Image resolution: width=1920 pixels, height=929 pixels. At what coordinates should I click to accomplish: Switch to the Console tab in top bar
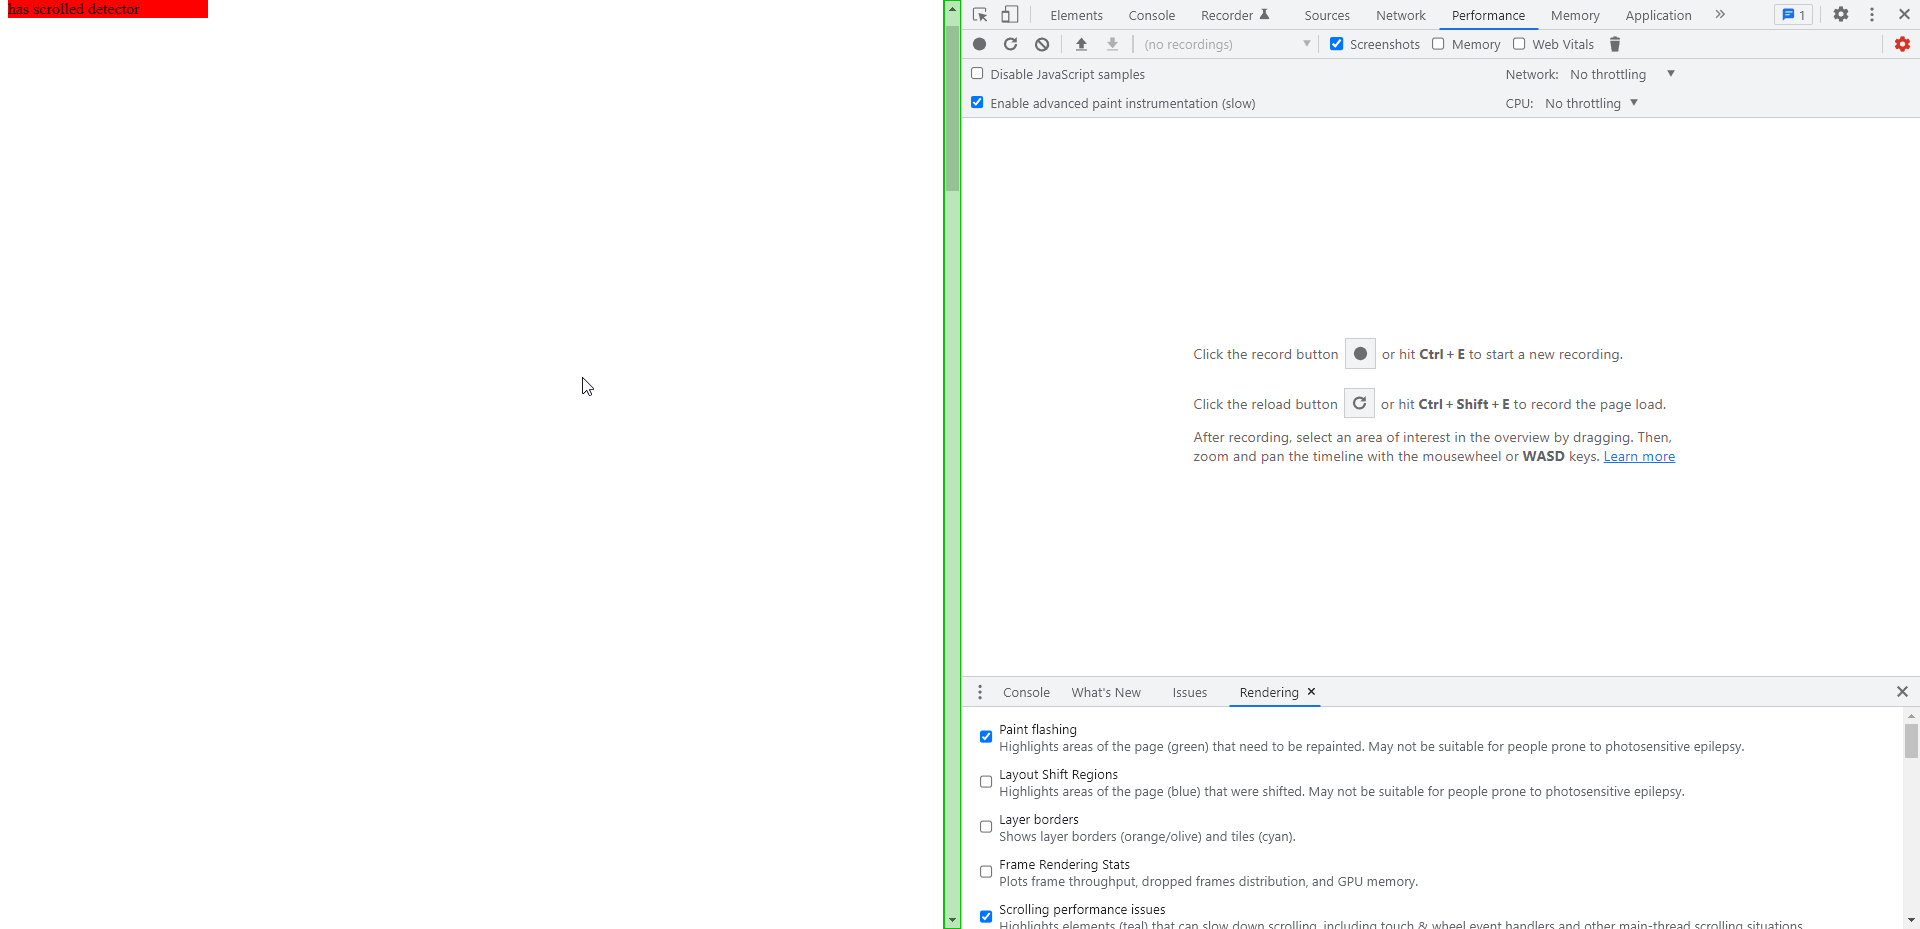1152,15
